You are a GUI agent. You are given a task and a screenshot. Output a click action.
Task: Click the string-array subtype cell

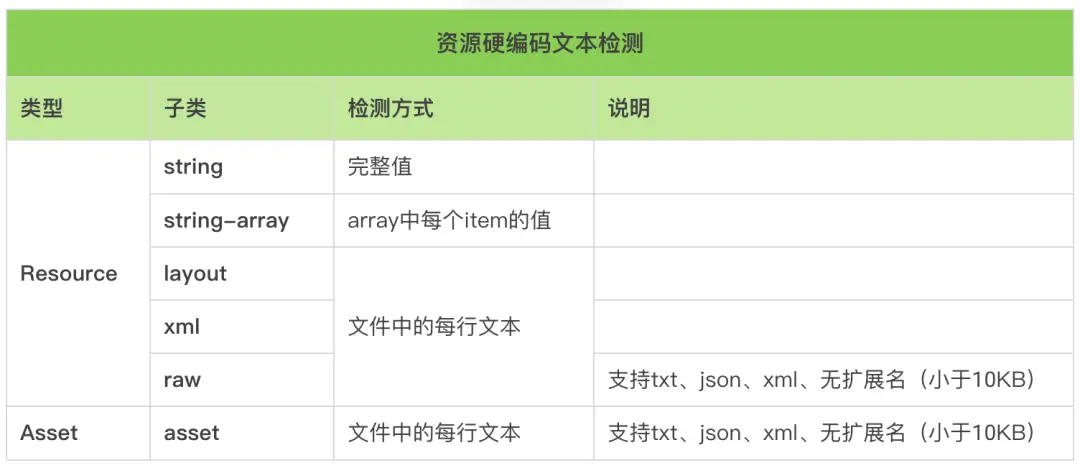[226, 221]
